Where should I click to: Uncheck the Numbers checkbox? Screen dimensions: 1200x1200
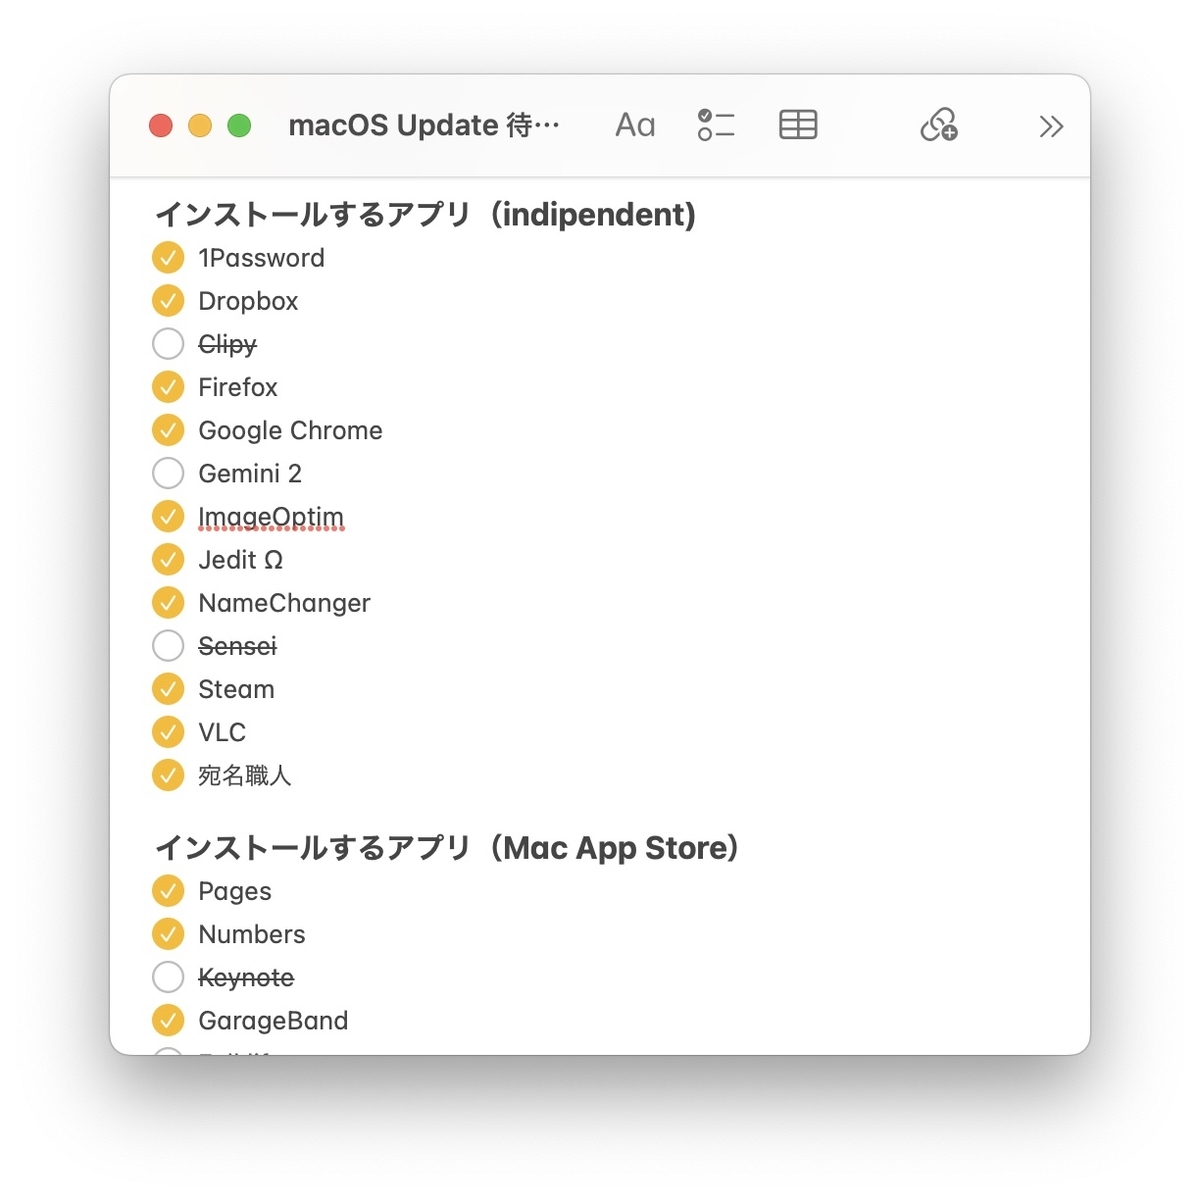[x=168, y=934]
